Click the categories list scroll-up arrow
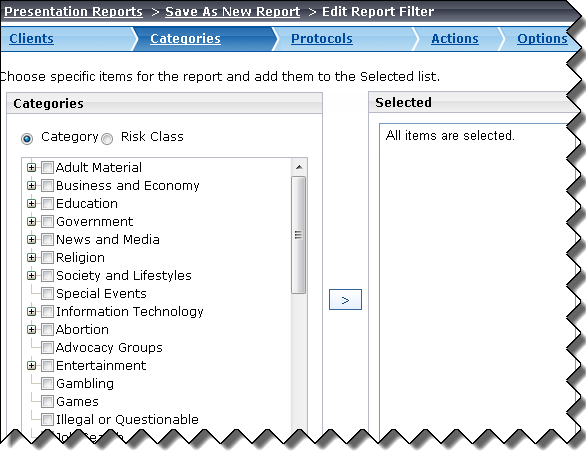 299,167
